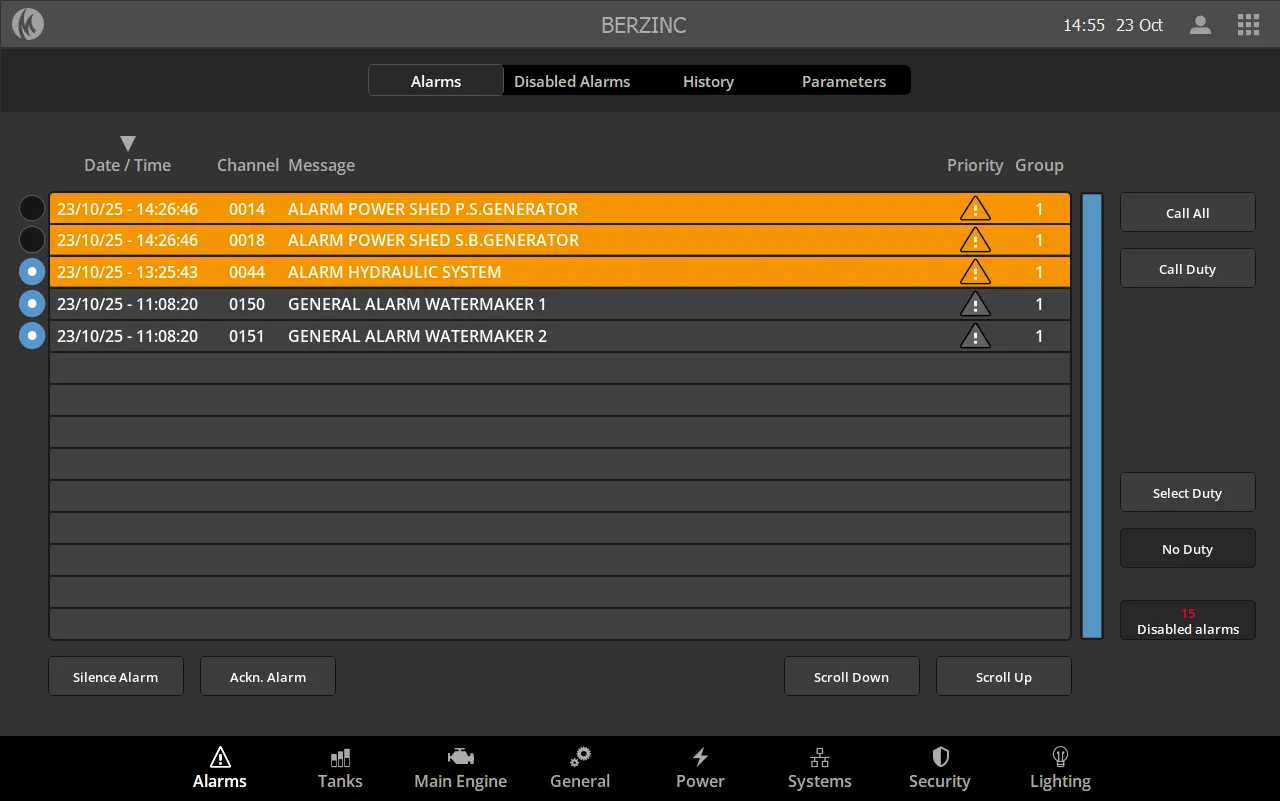
Task: Click priority warning icon for WATERMAKER 1 alarm
Action: 975,304
